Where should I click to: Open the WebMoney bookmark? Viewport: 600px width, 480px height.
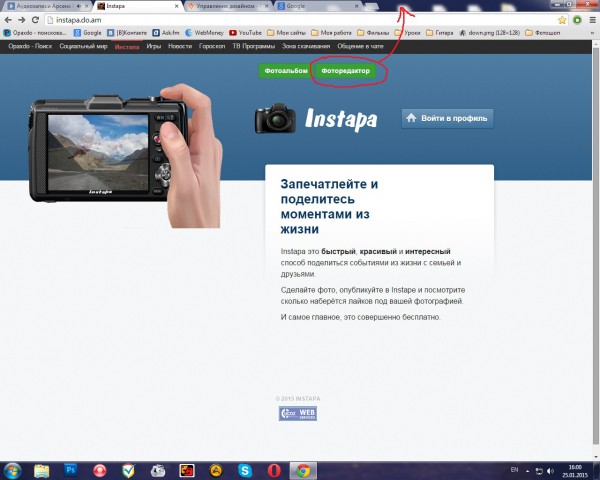click(204, 33)
